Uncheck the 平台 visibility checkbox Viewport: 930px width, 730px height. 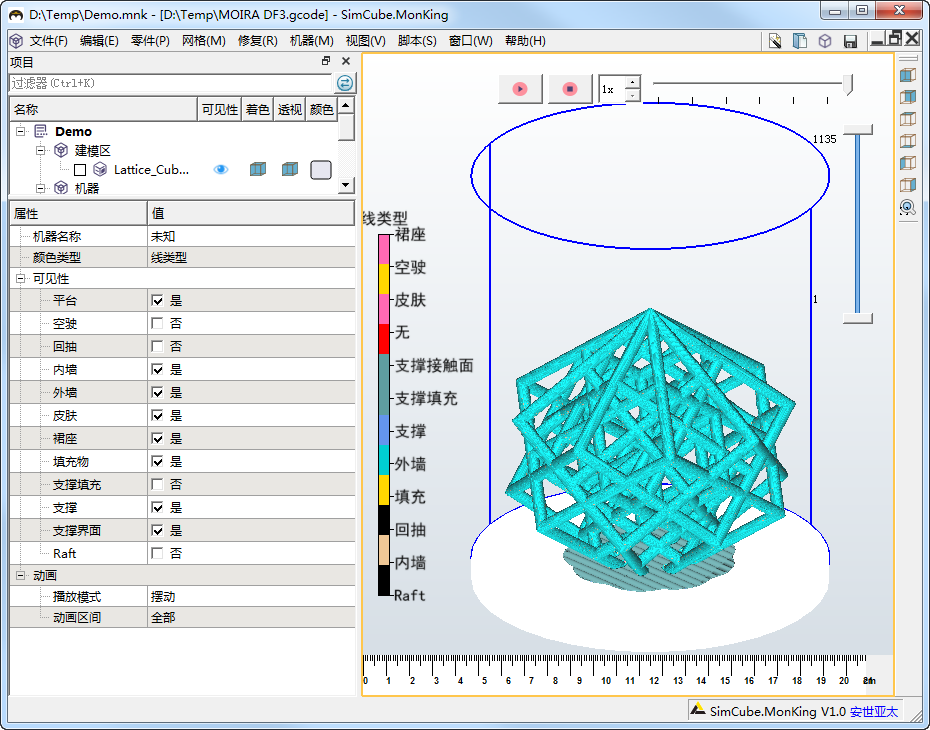[157, 301]
